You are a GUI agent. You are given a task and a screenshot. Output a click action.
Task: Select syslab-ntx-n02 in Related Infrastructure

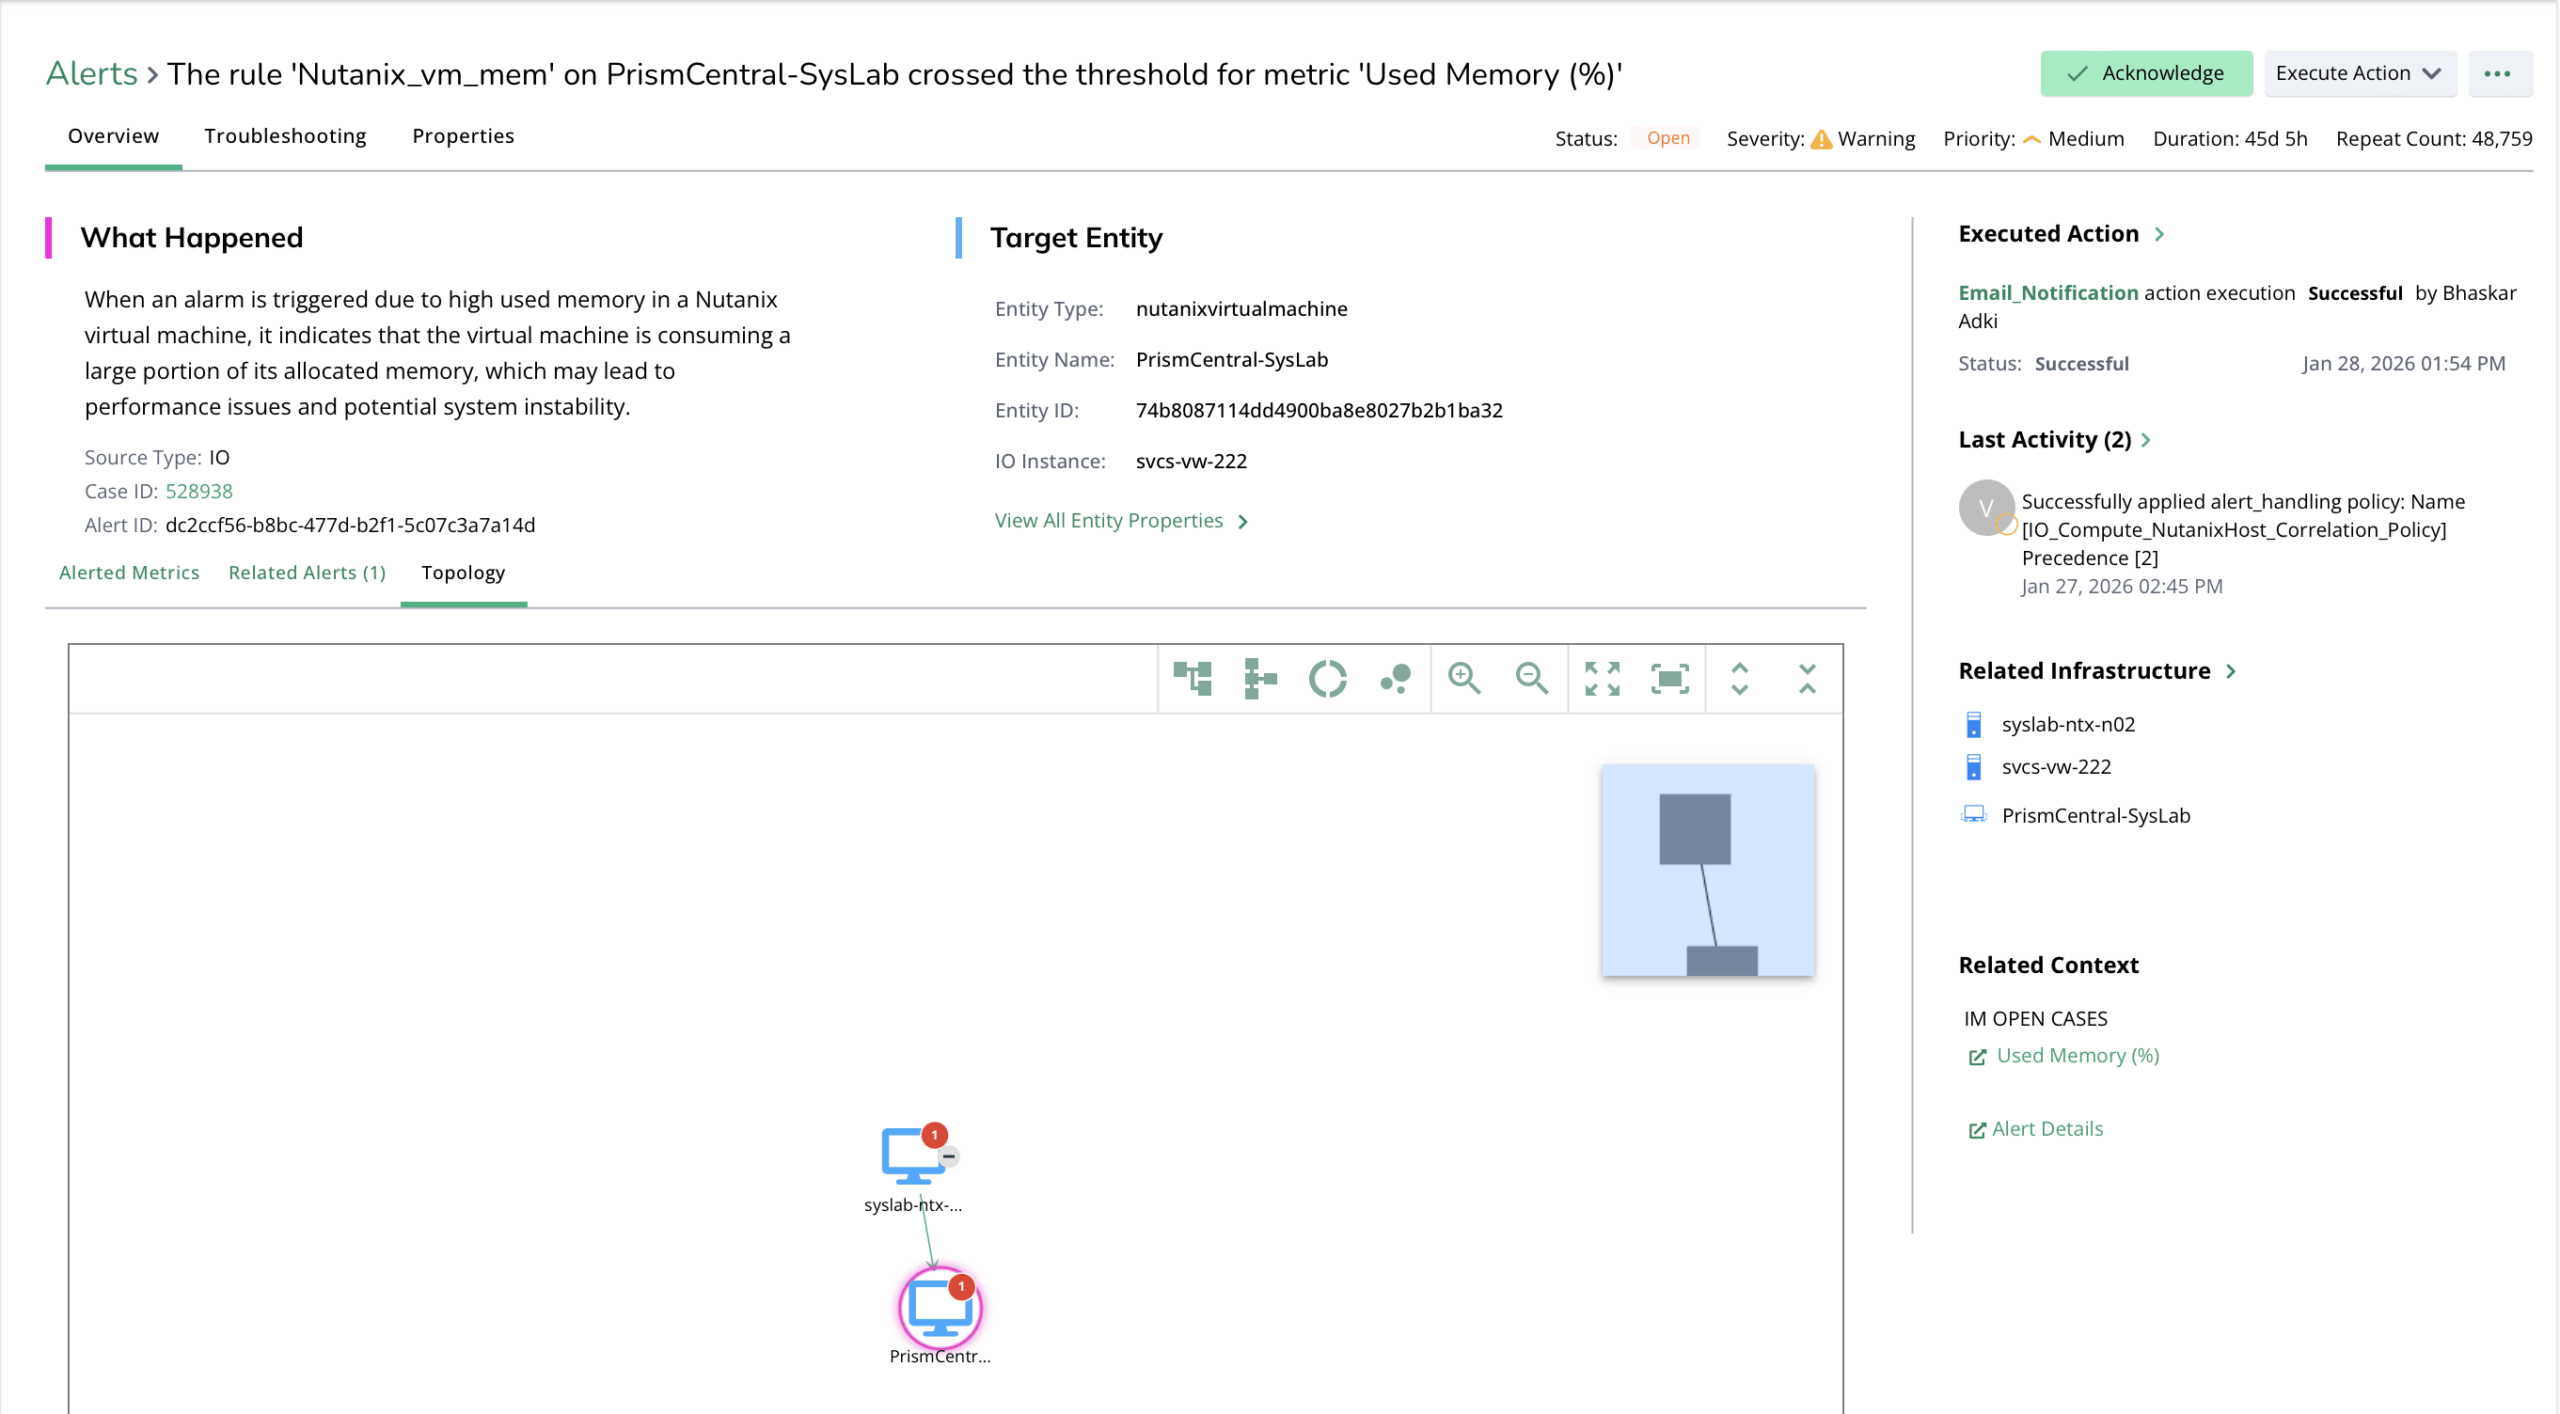pos(2067,724)
